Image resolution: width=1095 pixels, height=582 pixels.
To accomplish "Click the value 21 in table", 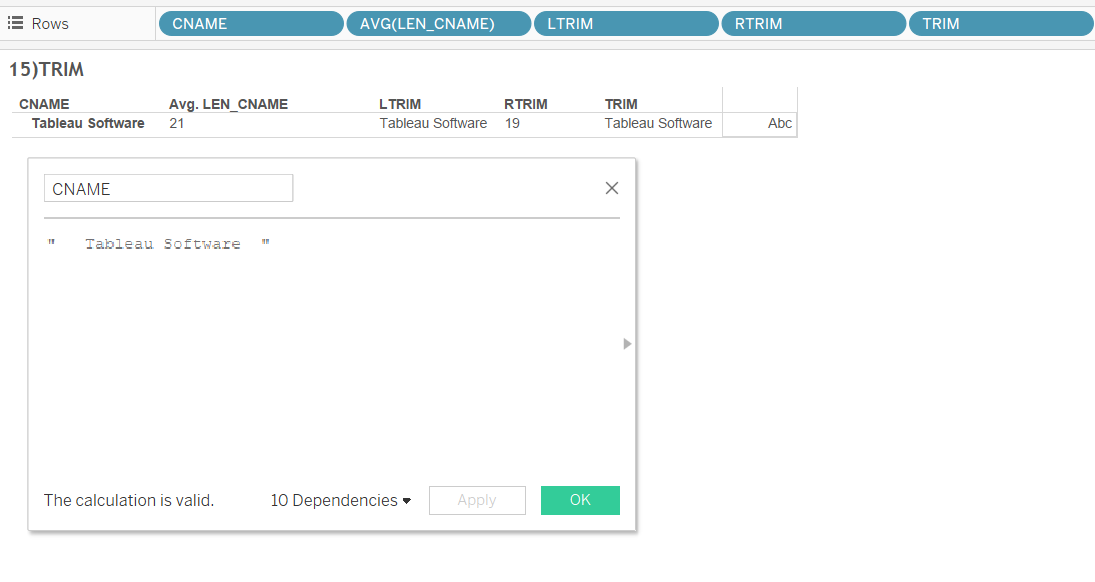I will (177, 124).
